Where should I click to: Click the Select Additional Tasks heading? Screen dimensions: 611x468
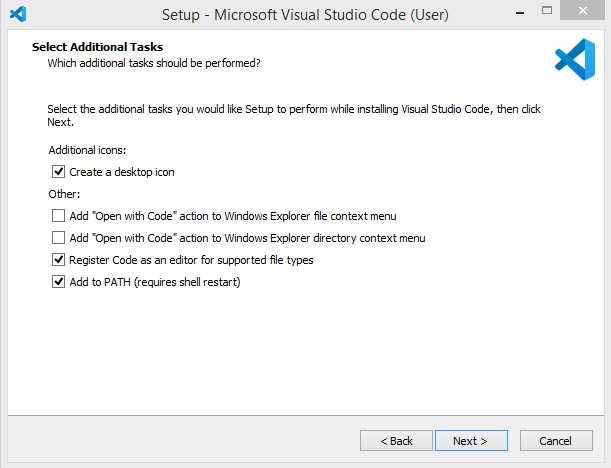tap(97, 47)
